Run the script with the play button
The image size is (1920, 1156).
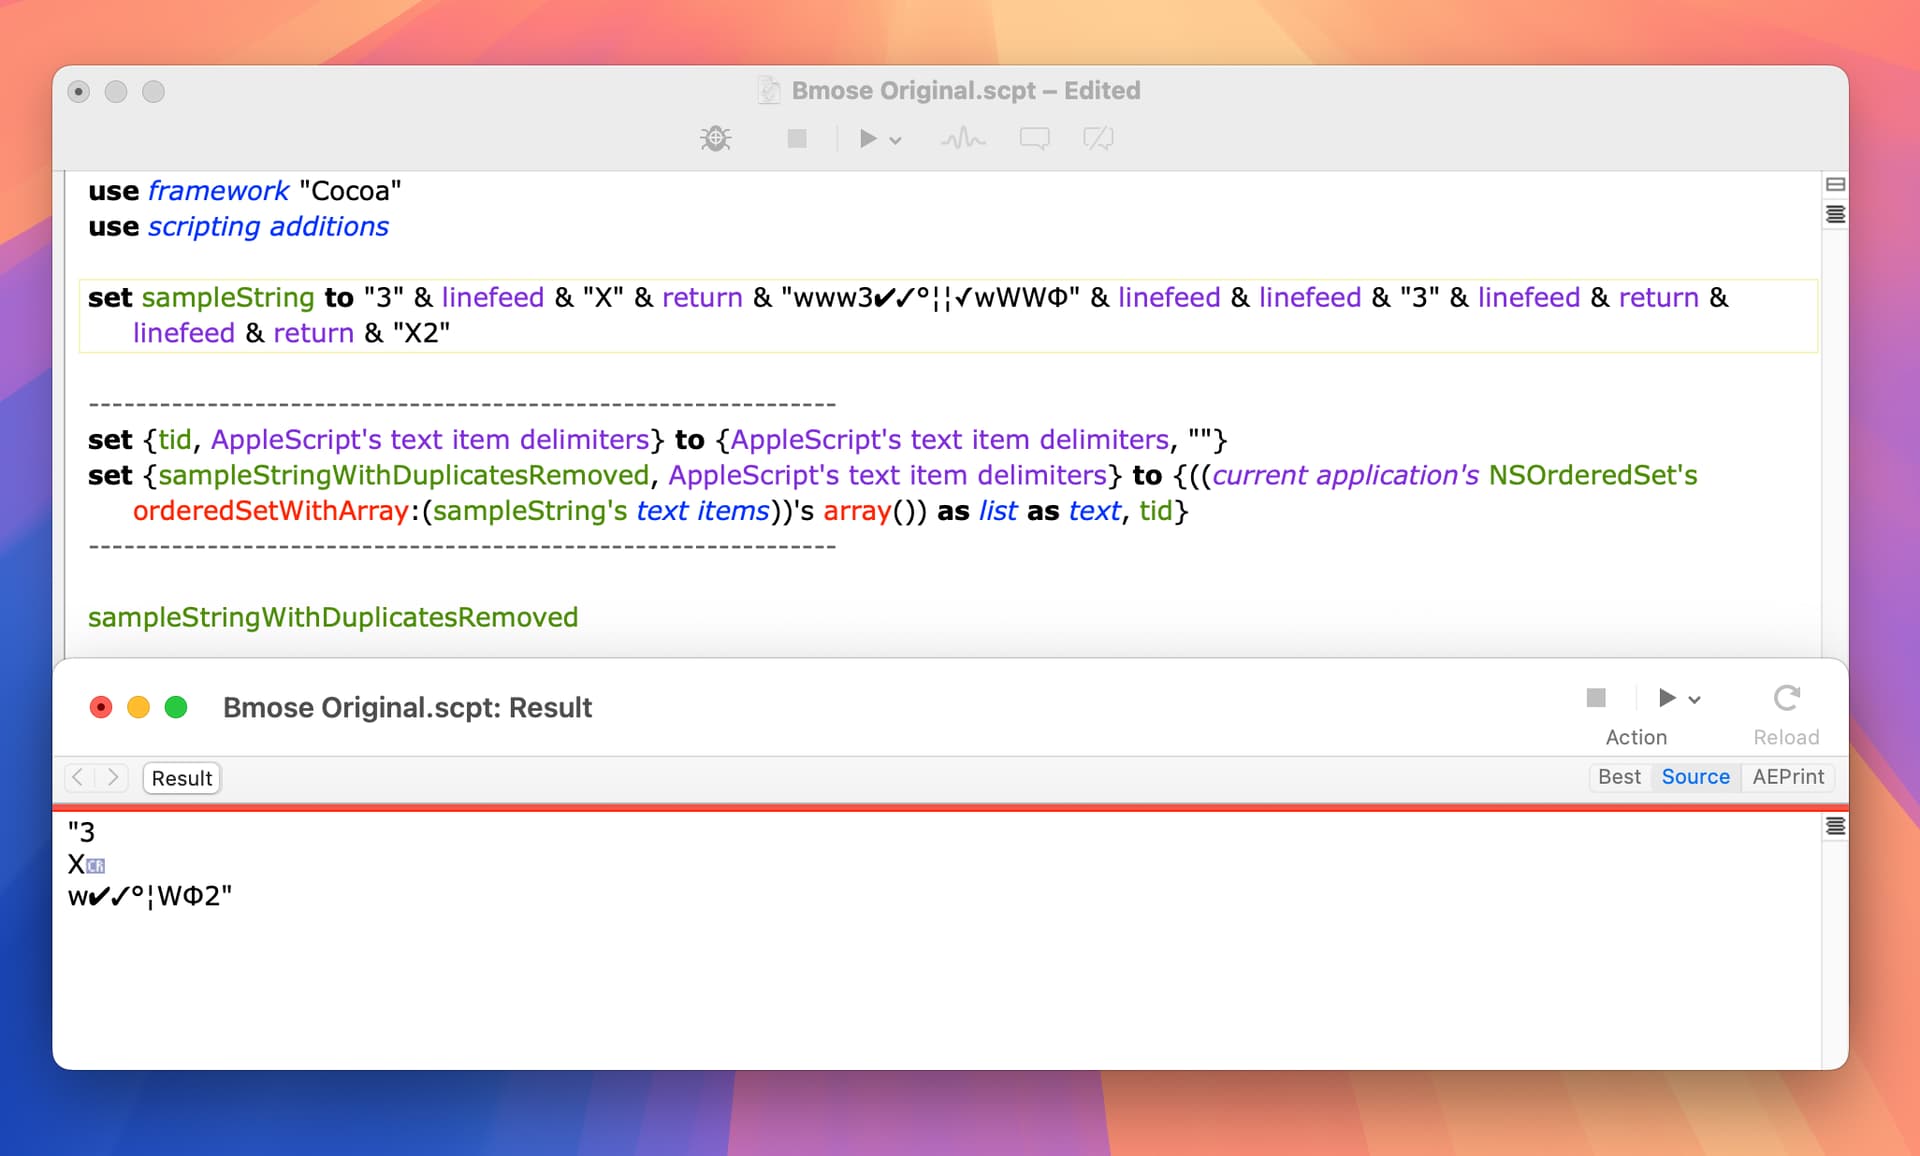[x=868, y=139]
